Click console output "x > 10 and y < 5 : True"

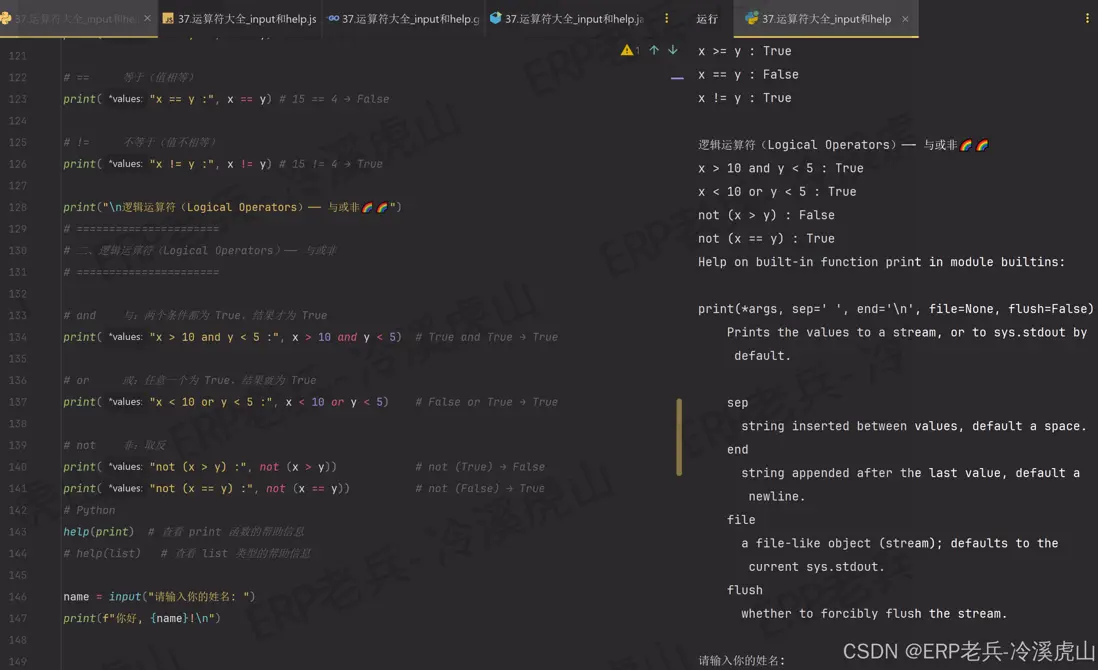[x=781, y=168]
